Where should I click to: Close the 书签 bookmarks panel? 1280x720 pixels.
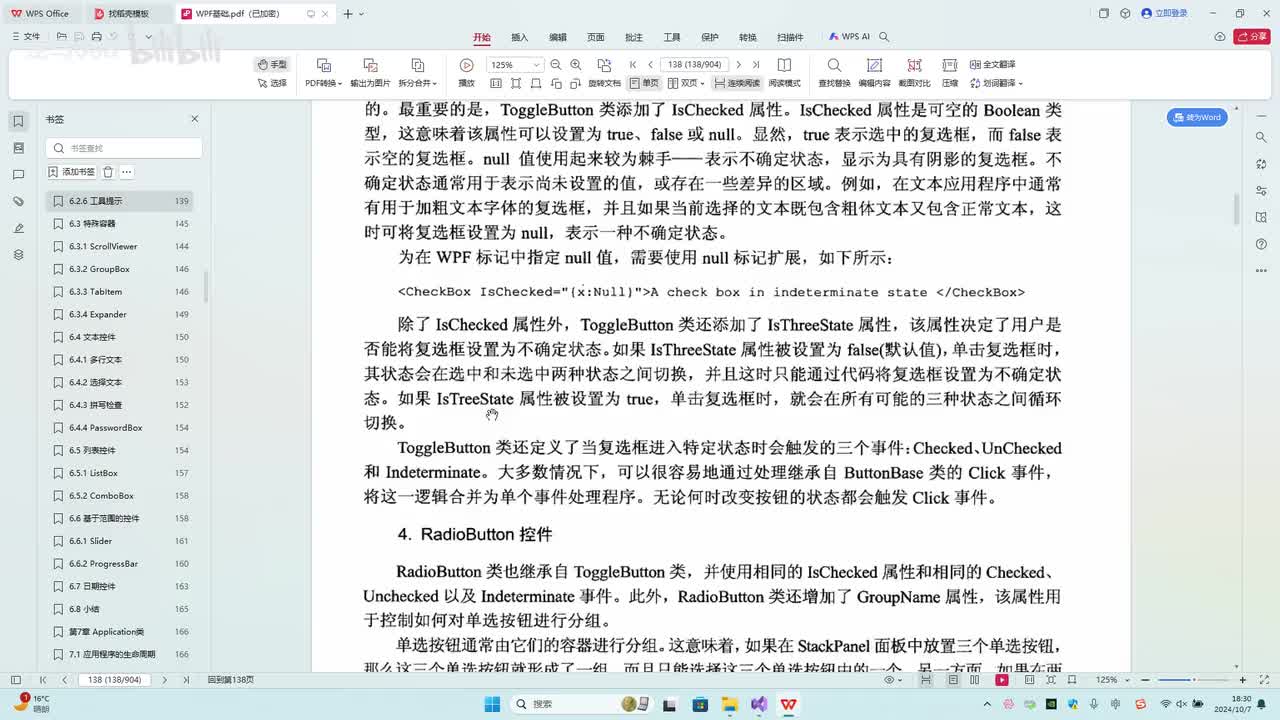click(195, 119)
